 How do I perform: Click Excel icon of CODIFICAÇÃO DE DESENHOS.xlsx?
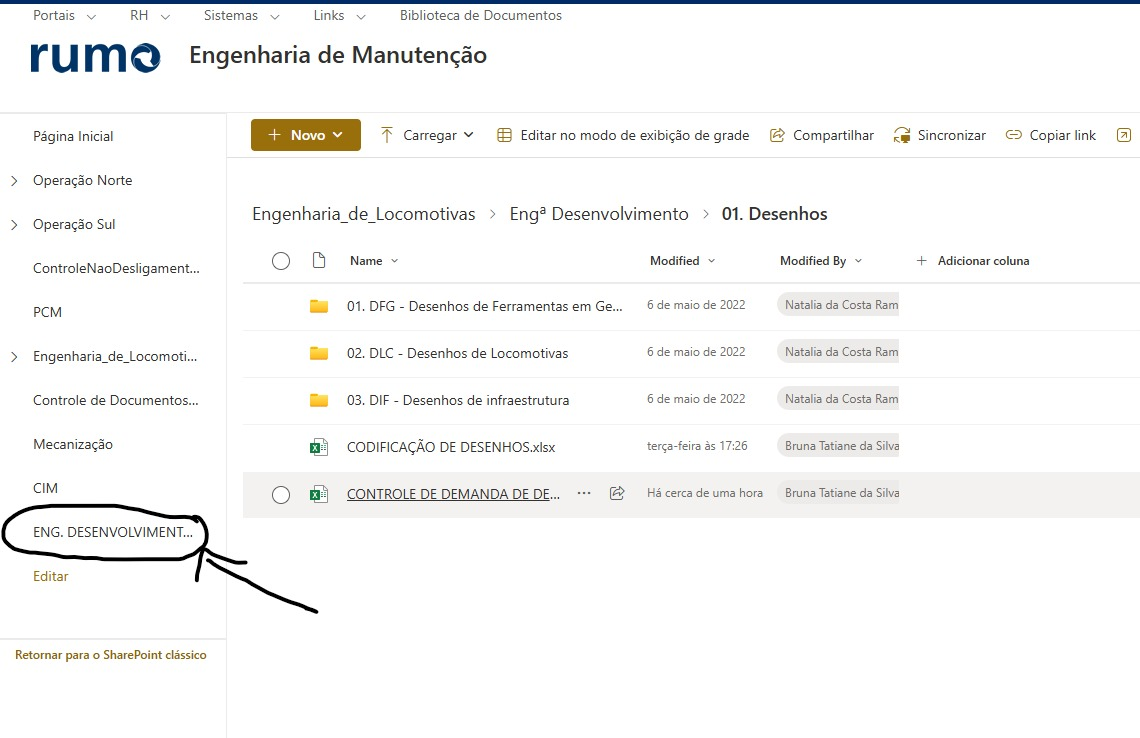318,447
